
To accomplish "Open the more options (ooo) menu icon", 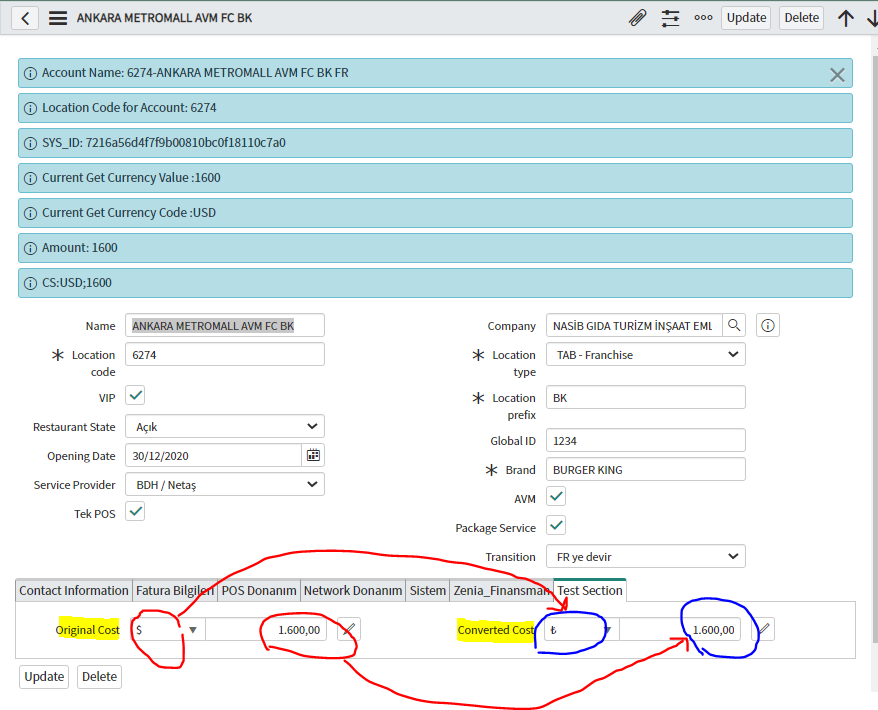I will pos(703,17).
